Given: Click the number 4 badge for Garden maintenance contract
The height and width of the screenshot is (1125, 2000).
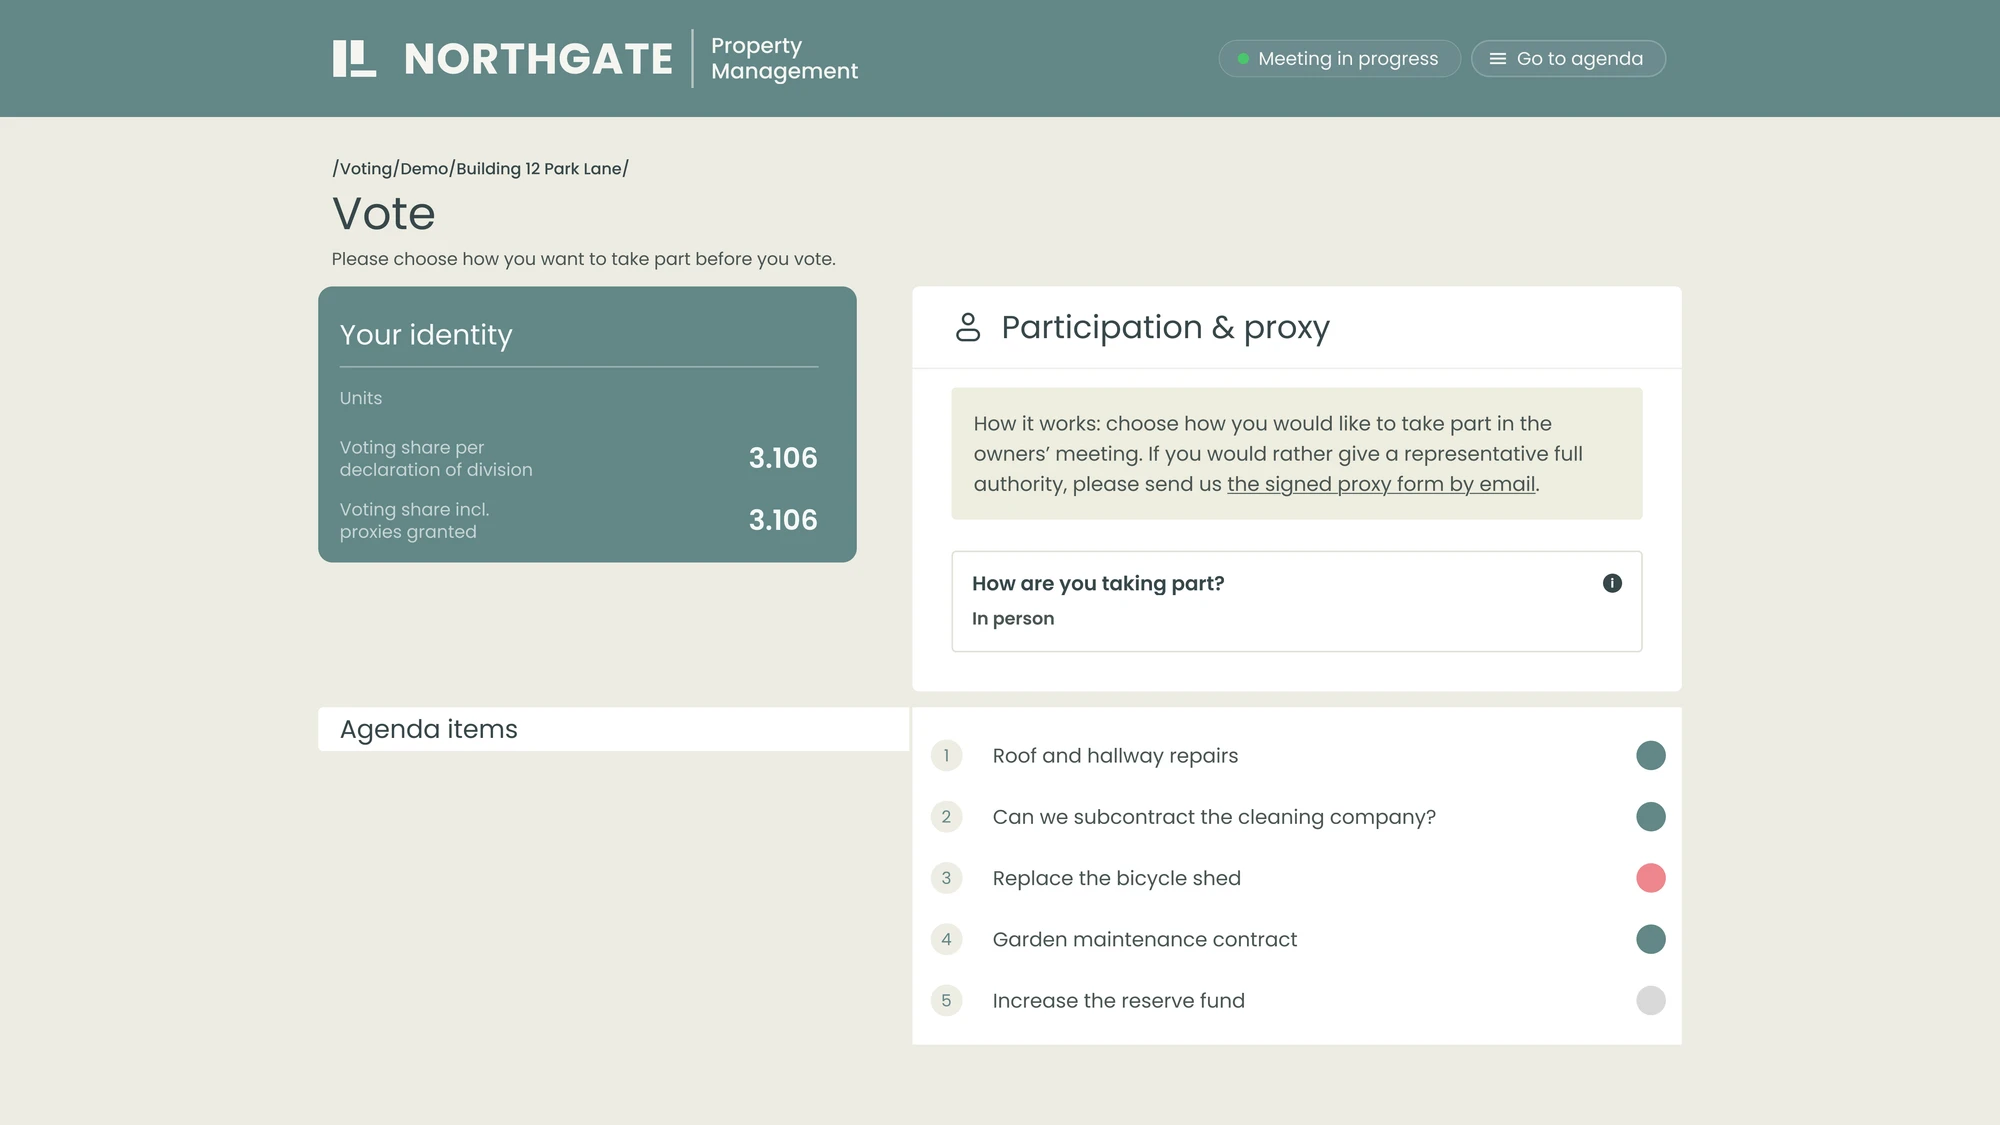Looking at the screenshot, I should tap(946, 939).
